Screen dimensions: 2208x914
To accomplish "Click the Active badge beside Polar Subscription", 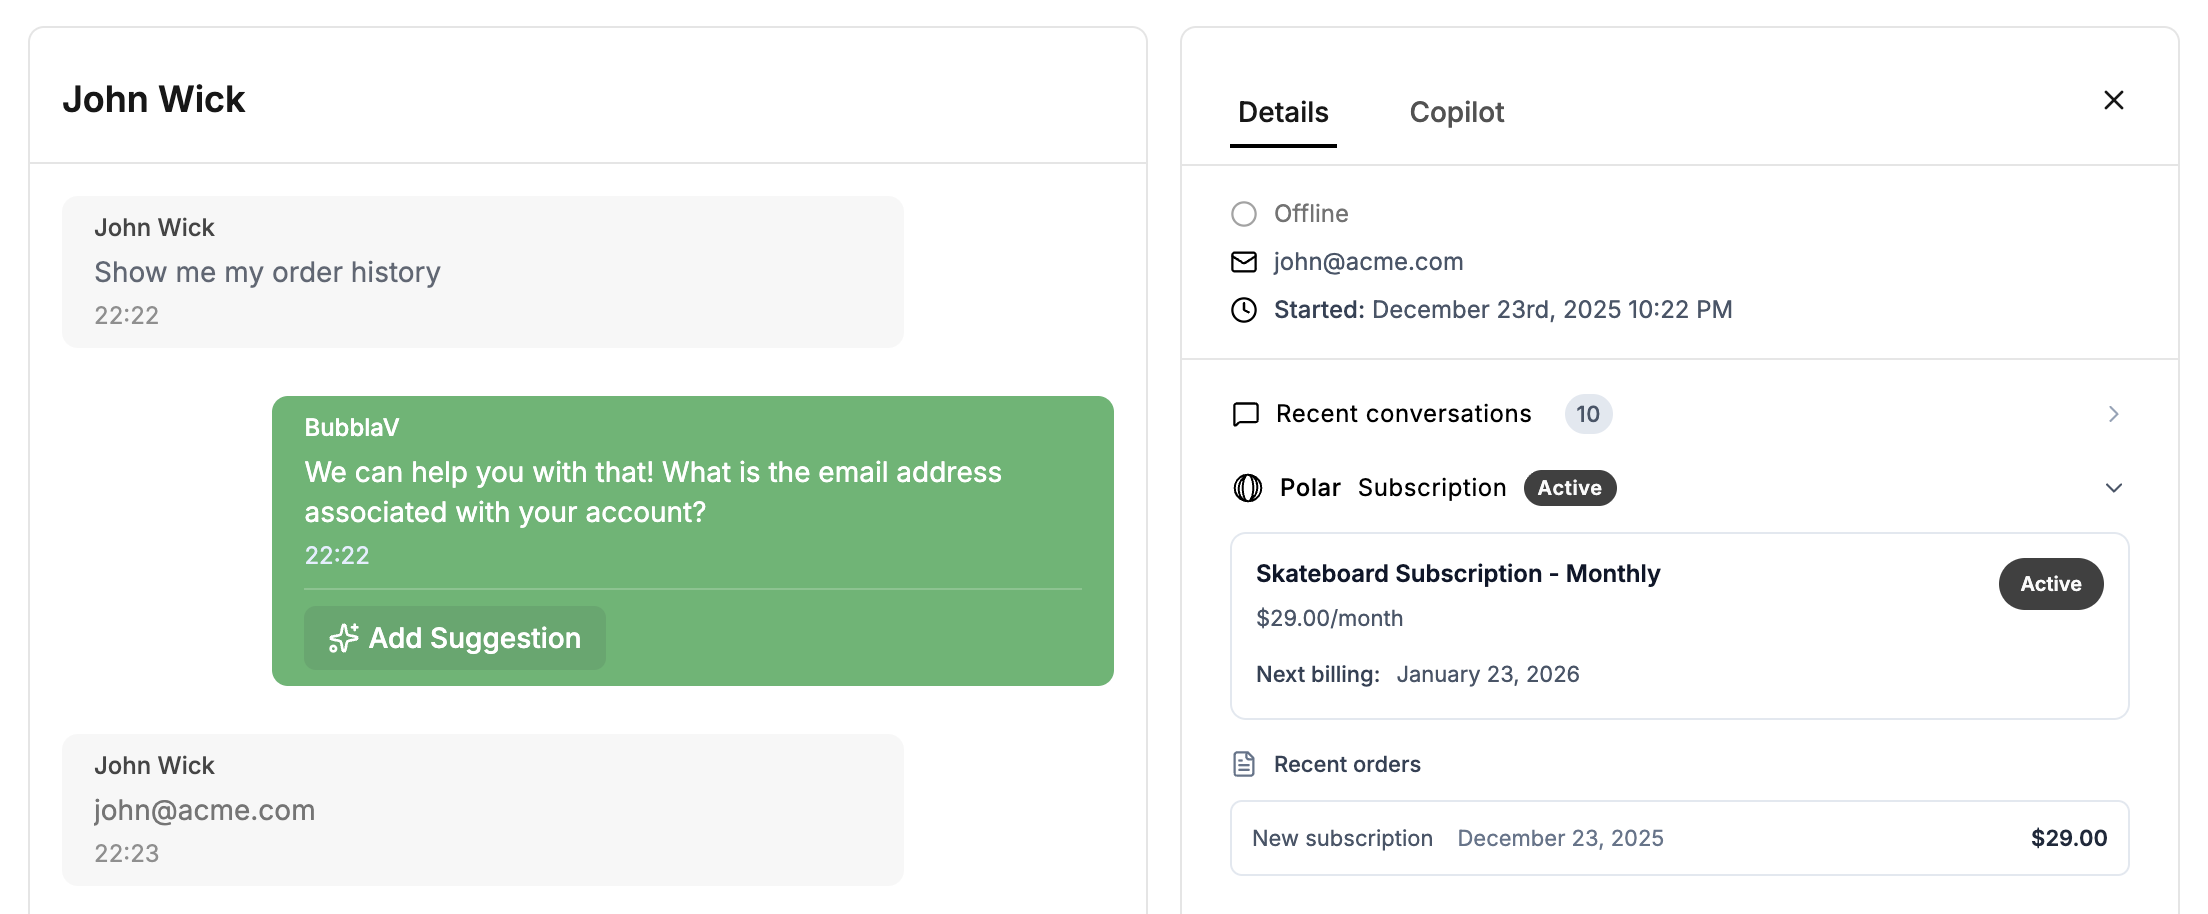I will click(x=1570, y=488).
